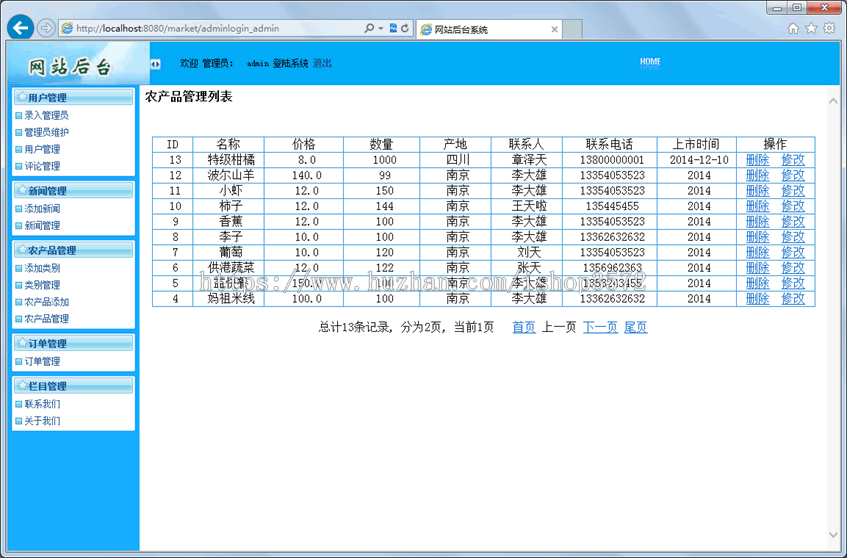
Task: Collapse the 农产品管理 menu section header
Action: tap(73, 250)
